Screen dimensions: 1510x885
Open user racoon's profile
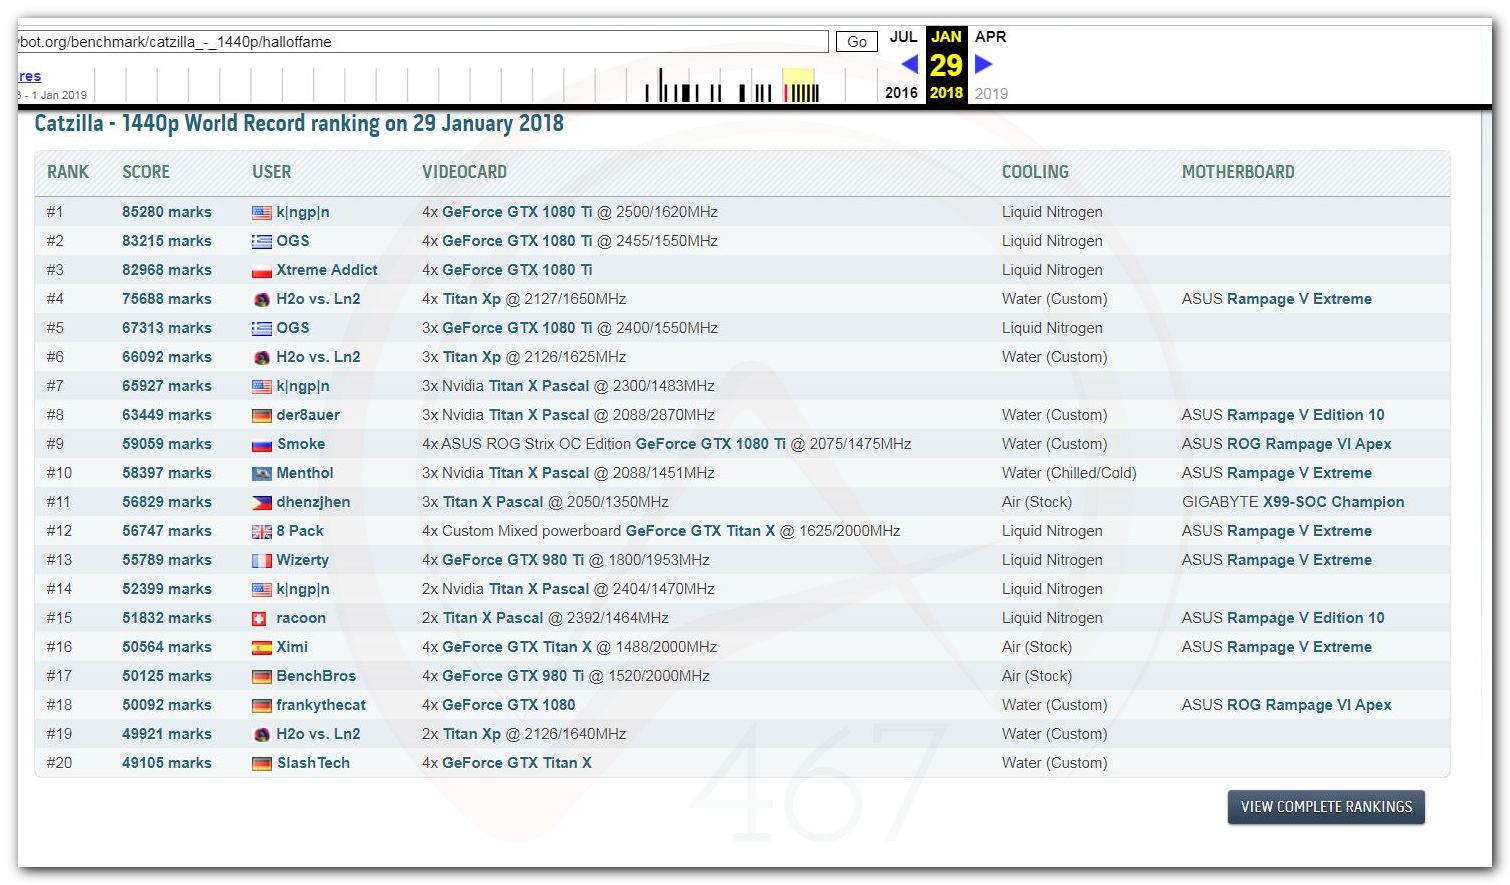pyautogui.click(x=301, y=618)
